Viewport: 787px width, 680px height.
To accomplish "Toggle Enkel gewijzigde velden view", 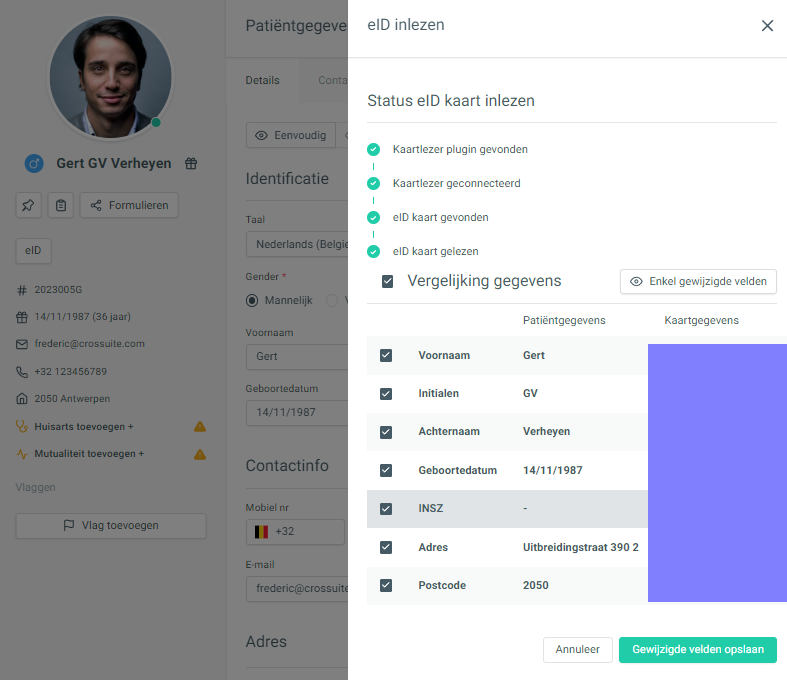I will click(698, 281).
